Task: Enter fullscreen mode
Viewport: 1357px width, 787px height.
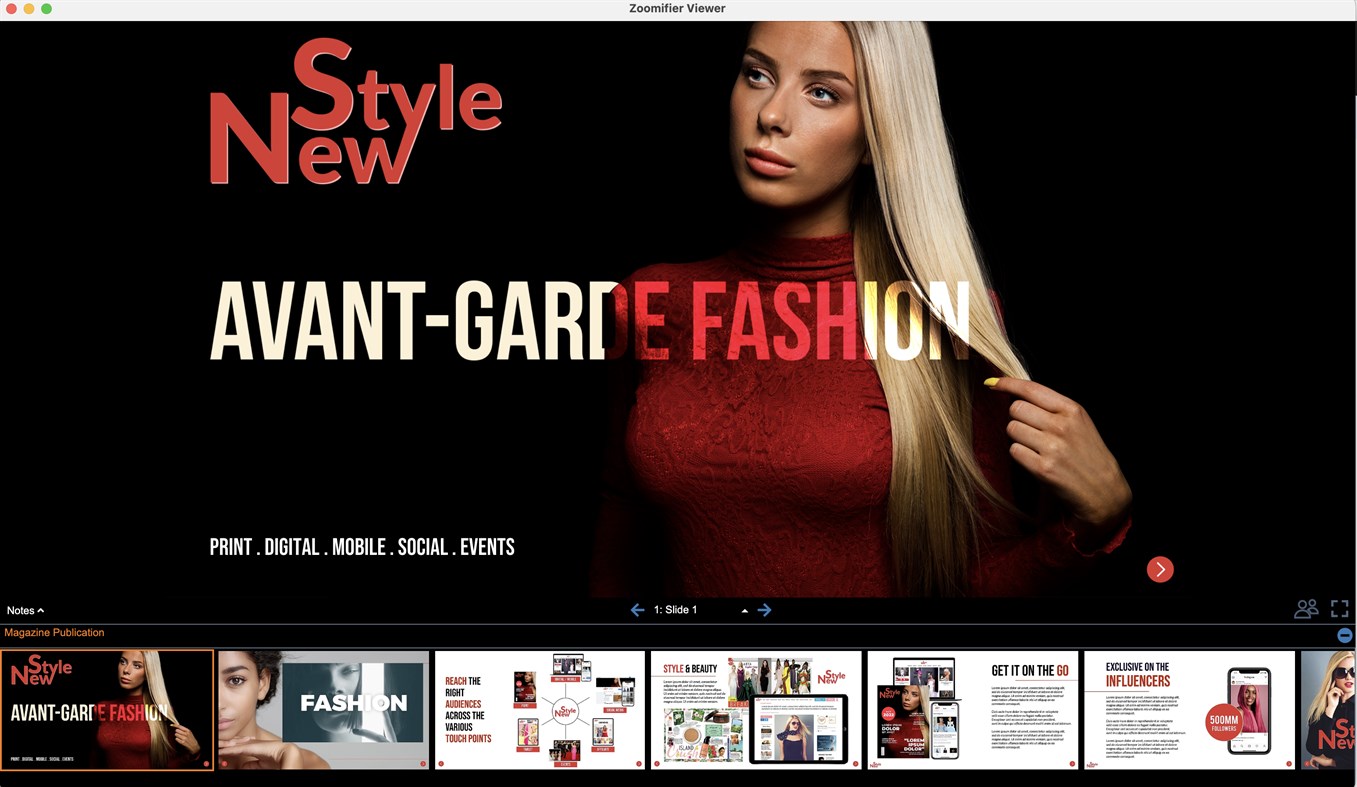Action: 1340,608
